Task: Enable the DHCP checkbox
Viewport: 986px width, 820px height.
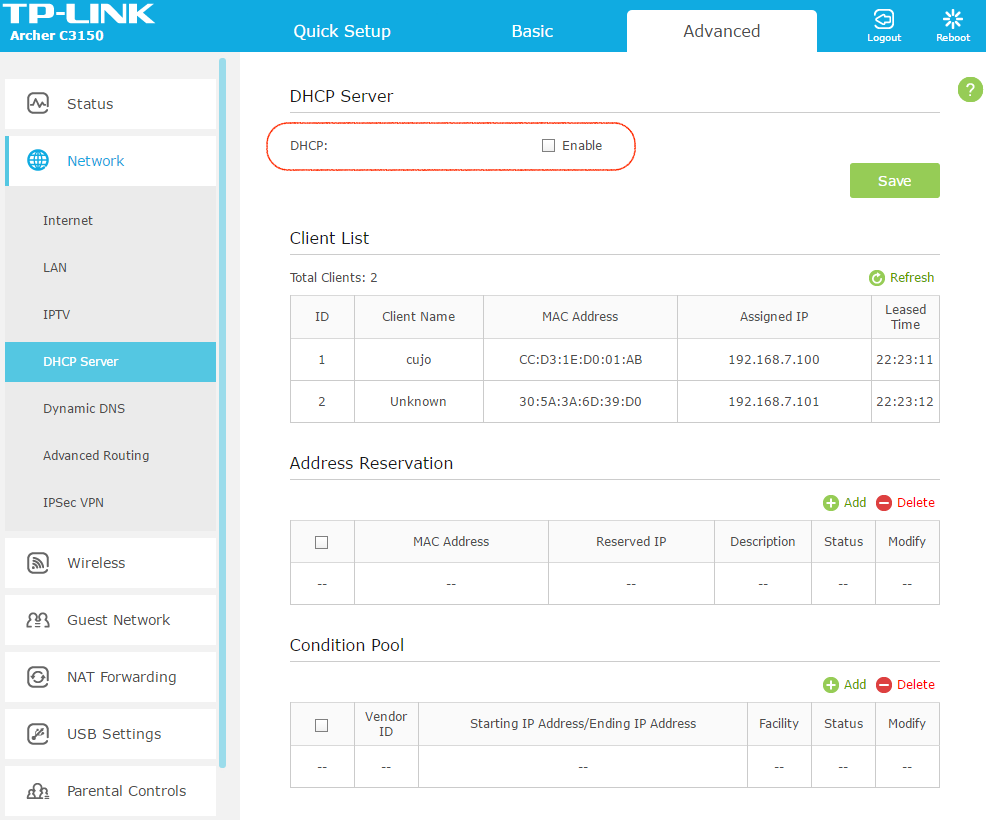Action: 548,146
